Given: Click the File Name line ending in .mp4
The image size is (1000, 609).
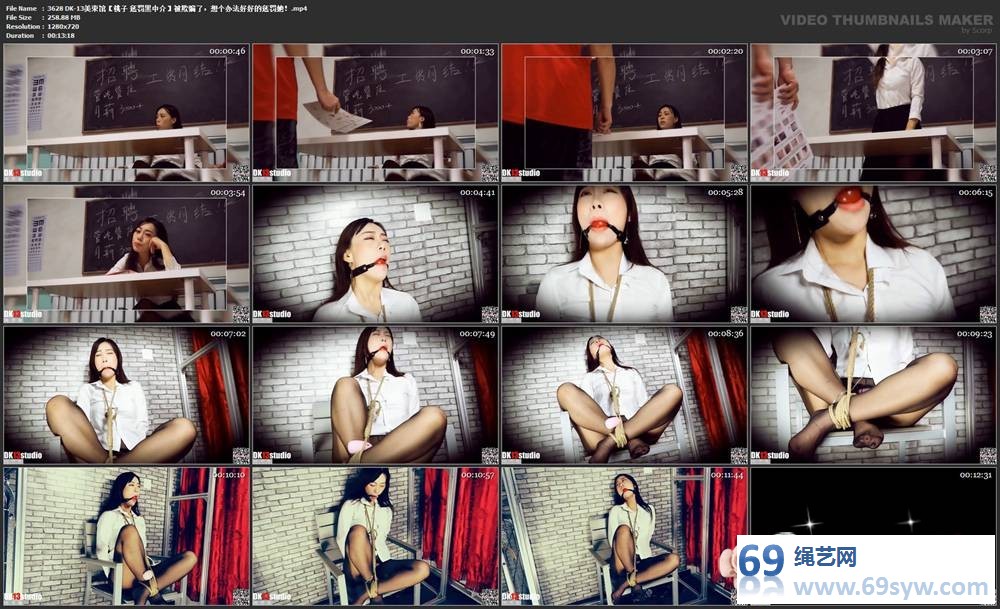Looking at the screenshot, I should [x=156, y=8].
